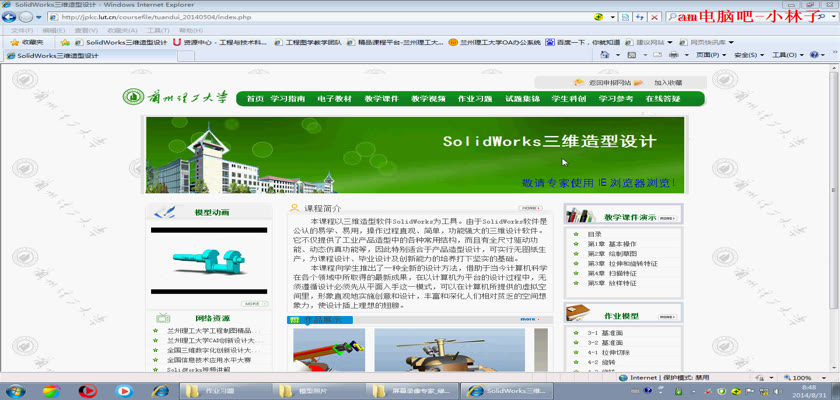
Task: Open the 电子教材 navigation item
Action: point(334,99)
